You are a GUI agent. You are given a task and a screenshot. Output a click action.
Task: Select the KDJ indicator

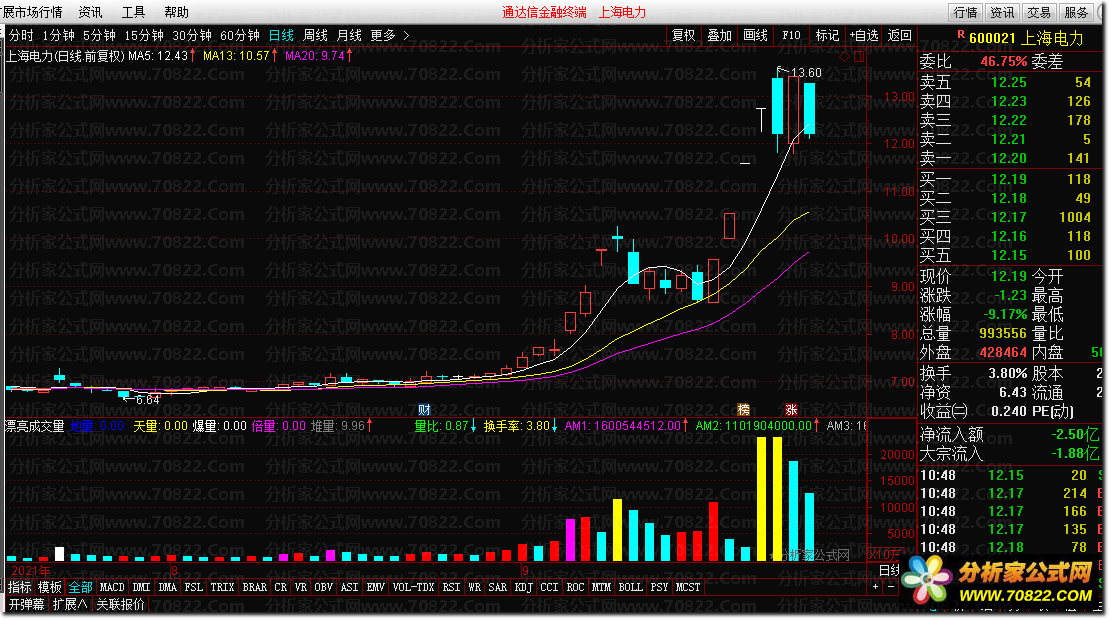point(524,587)
